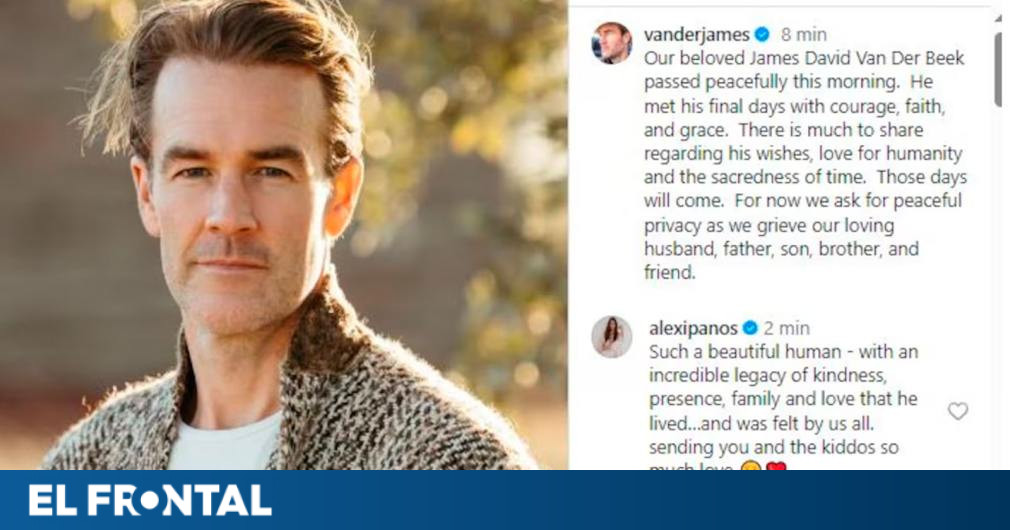
Task: Like the alexipanos comment with heart icon
Action: point(958,411)
